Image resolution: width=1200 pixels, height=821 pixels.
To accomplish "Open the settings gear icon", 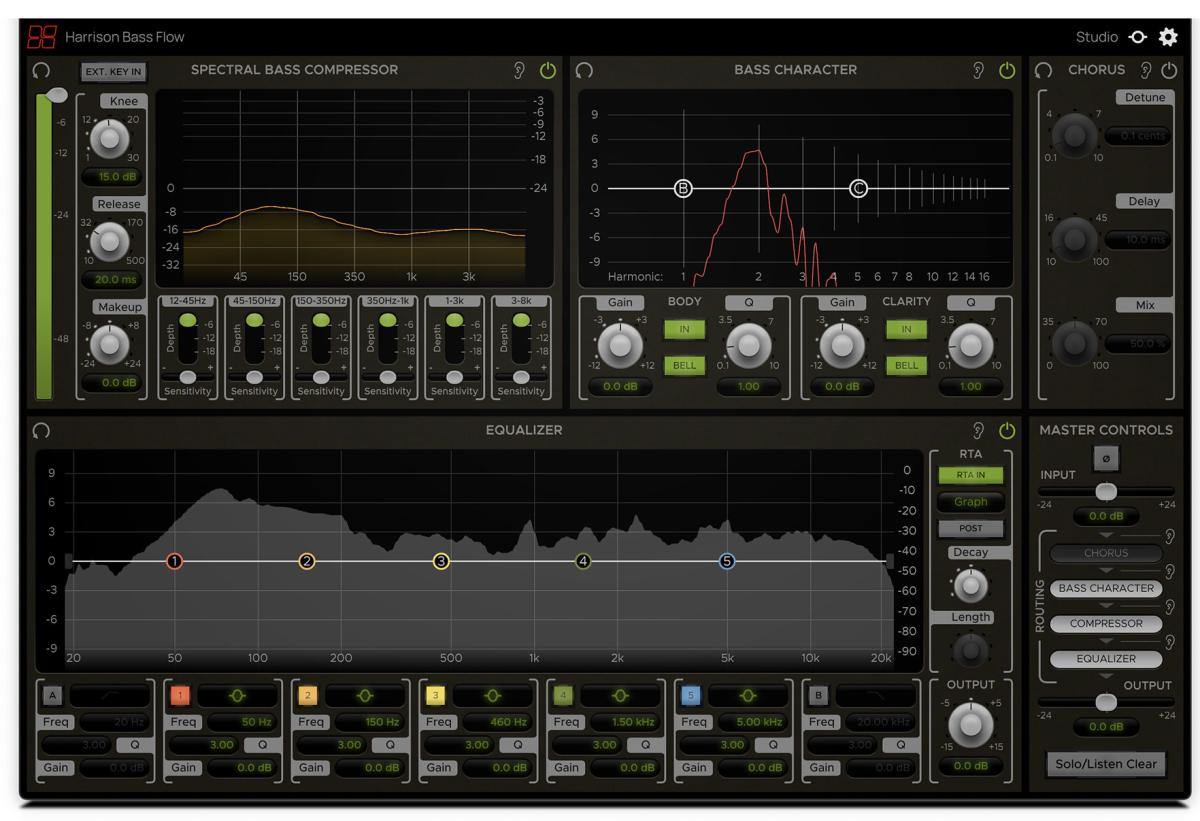I will point(1168,37).
